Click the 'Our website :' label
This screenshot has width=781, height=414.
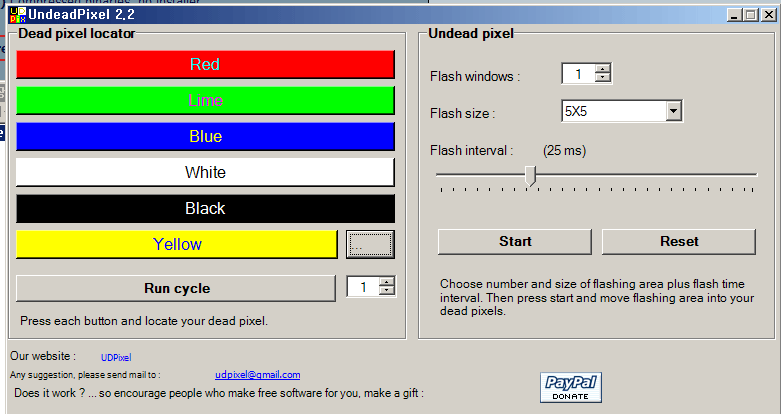pos(43,356)
